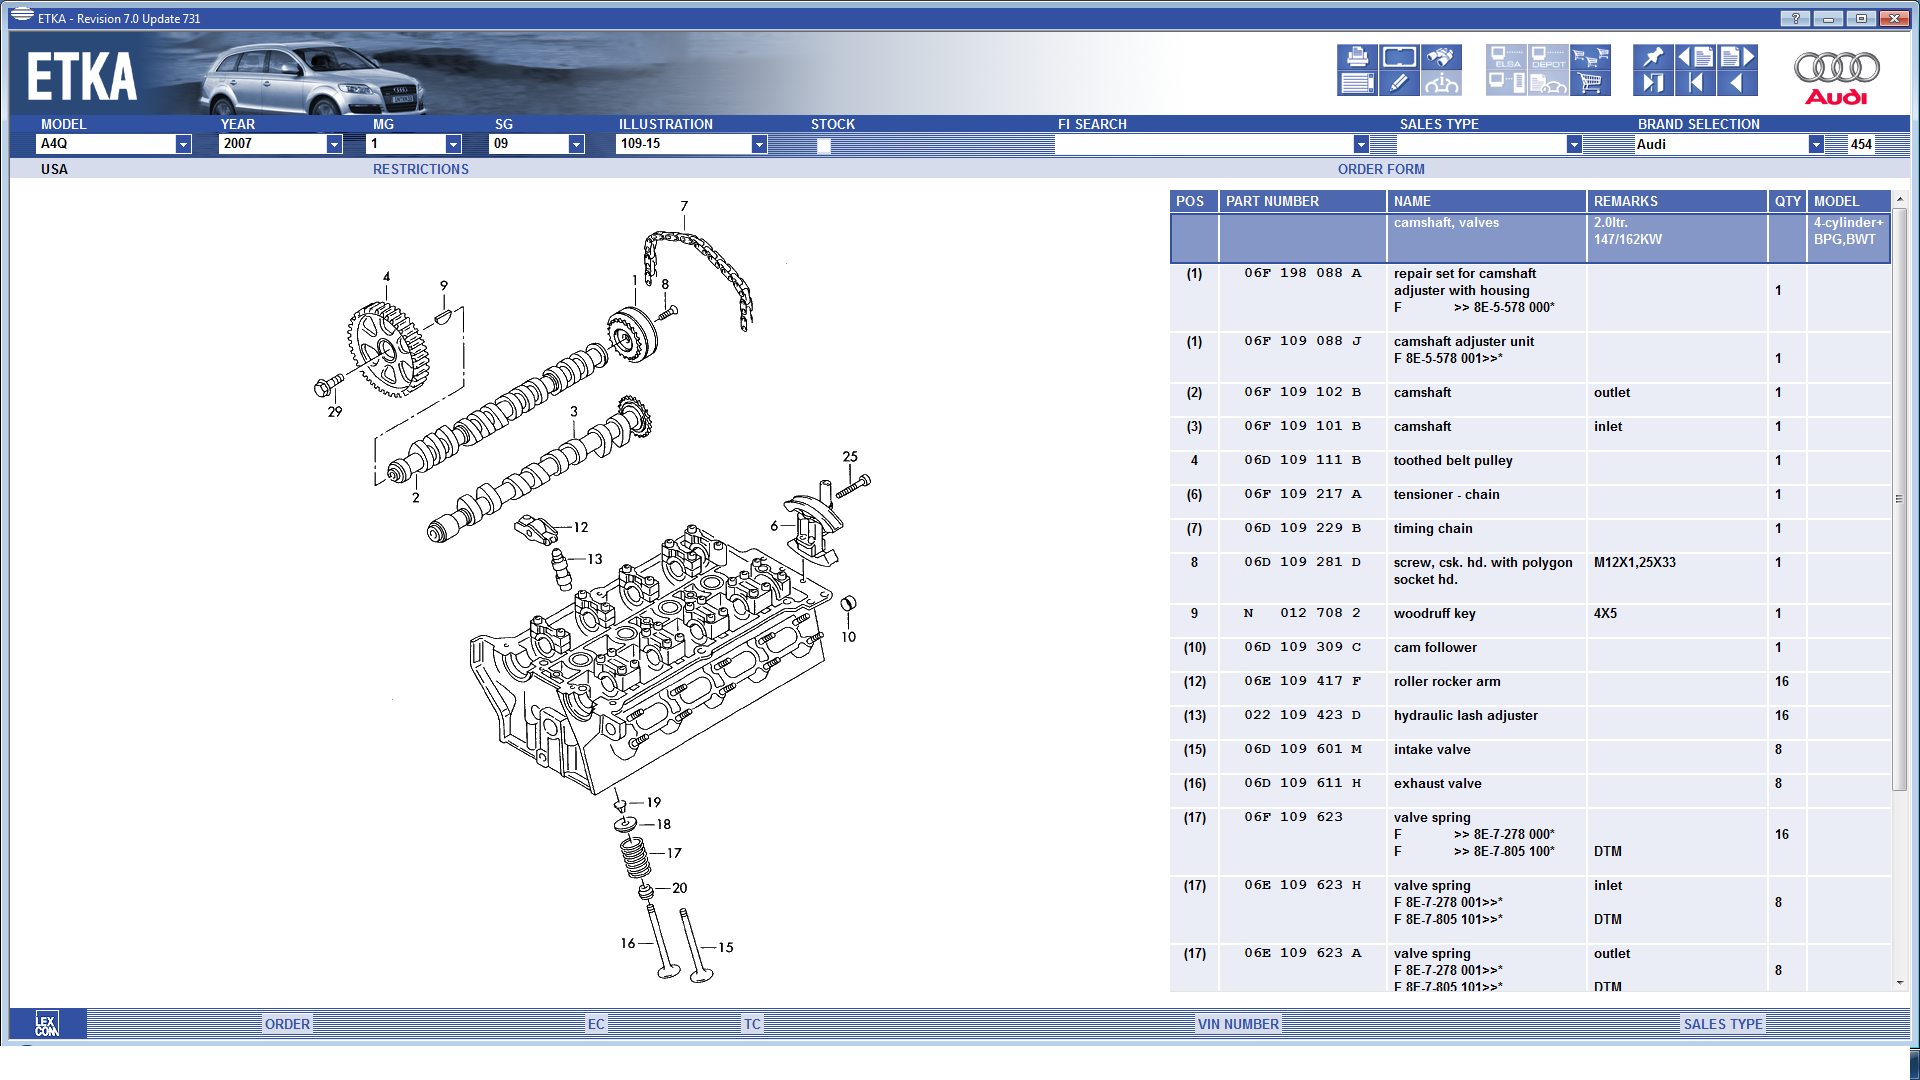Image resolution: width=1920 pixels, height=1080 pixels.
Task: Select part number 06F 109 102 B
Action: coord(1302,392)
